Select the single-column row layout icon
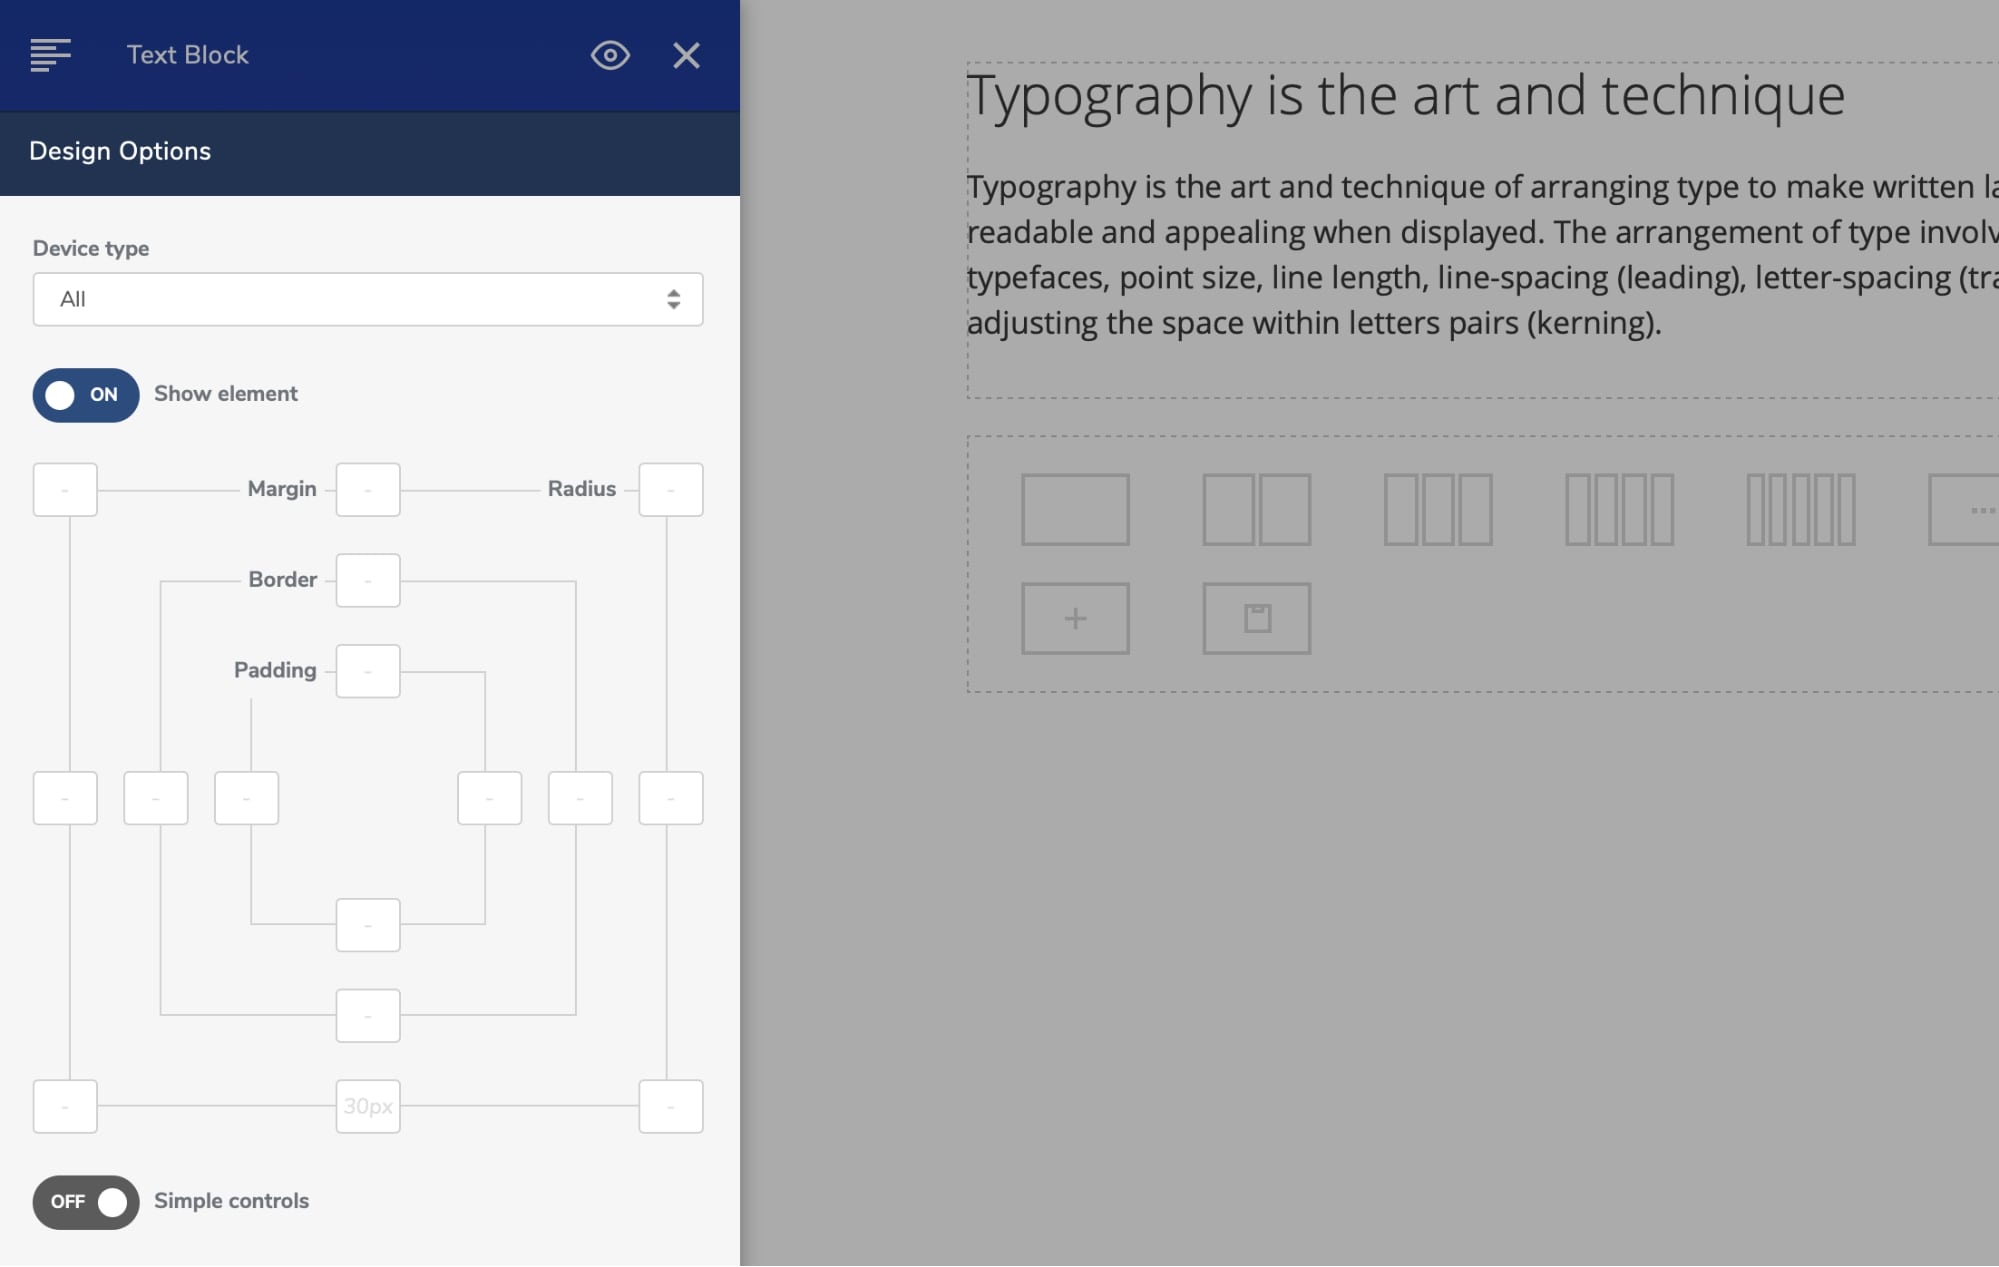Viewport: 1999px width, 1267px height. tap(1075, 509)
